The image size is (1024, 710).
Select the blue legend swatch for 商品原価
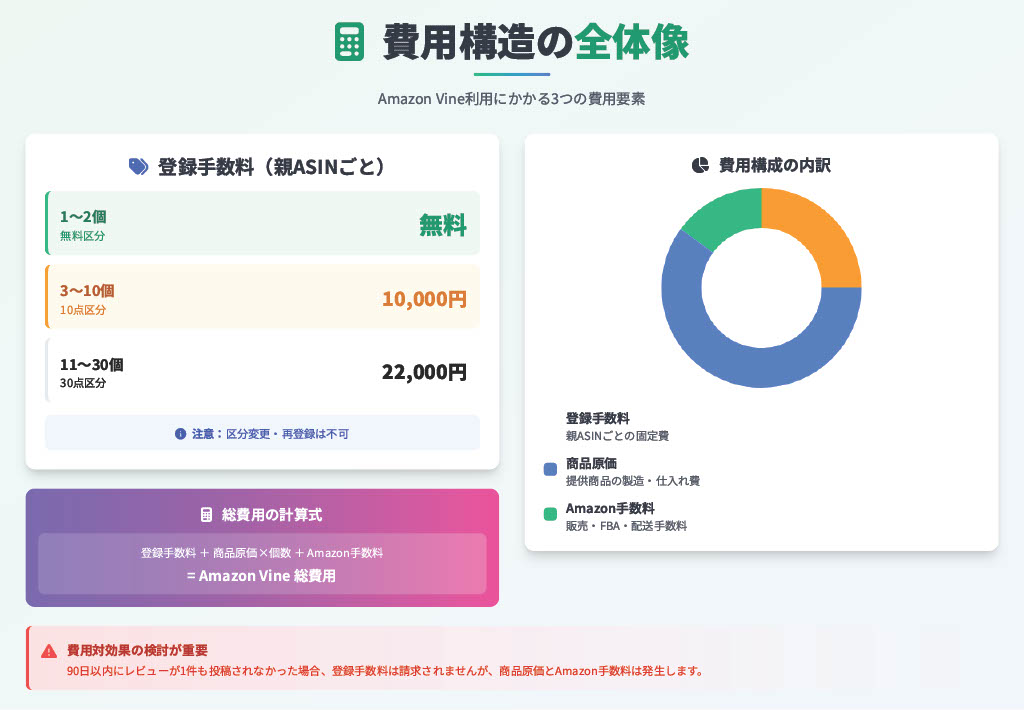550,469
